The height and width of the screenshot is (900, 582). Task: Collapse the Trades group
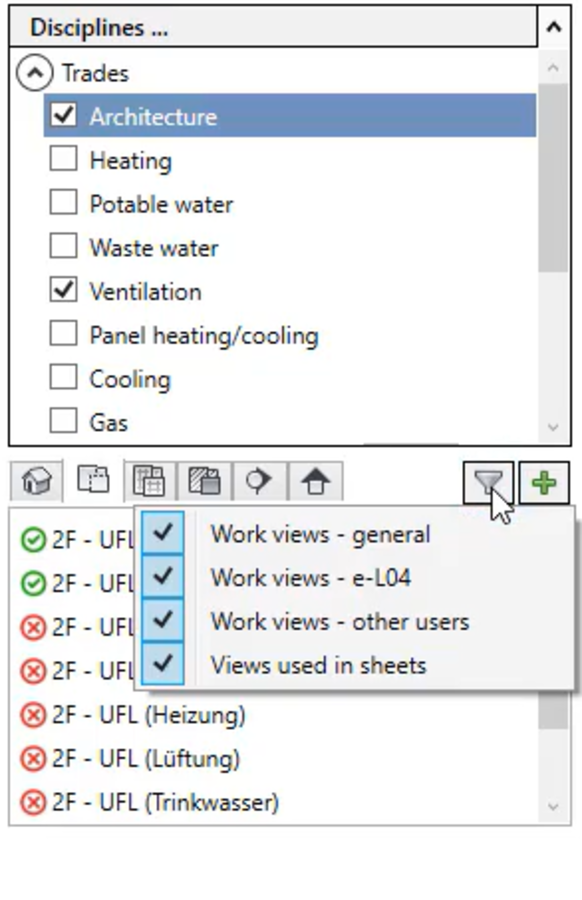tap(34, 73)
